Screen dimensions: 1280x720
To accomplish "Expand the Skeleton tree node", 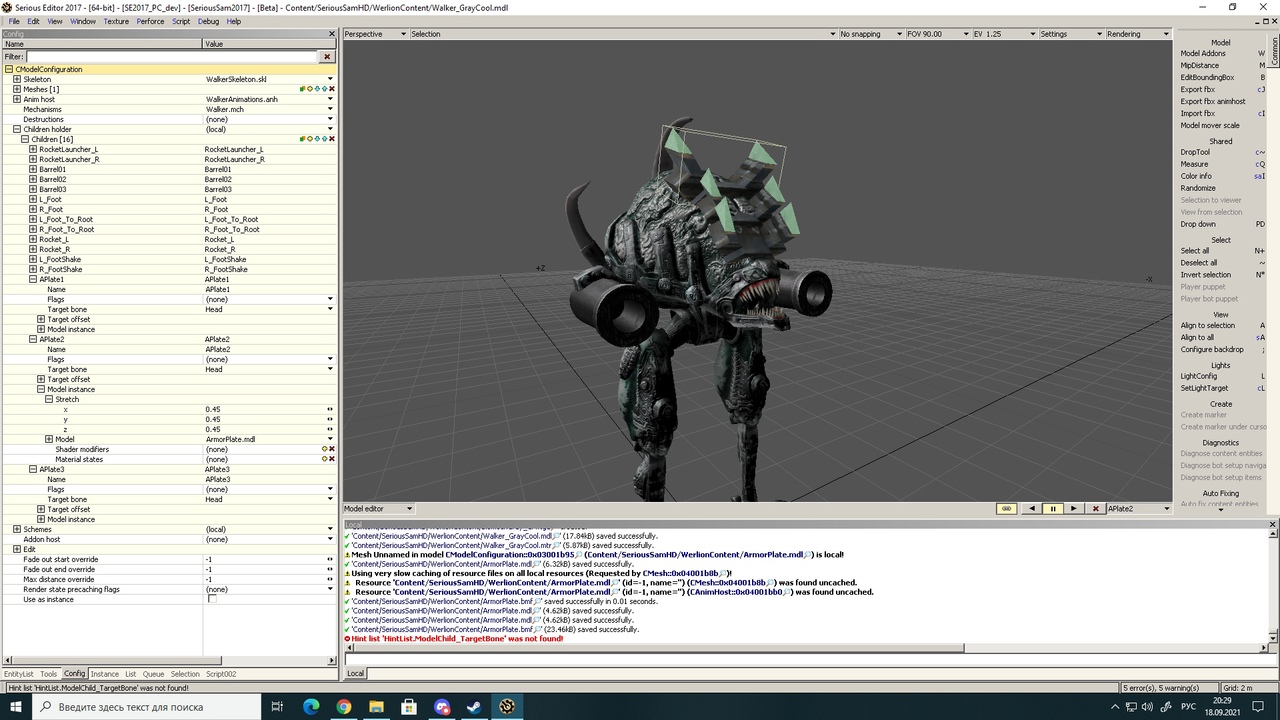I will (17, 79).
